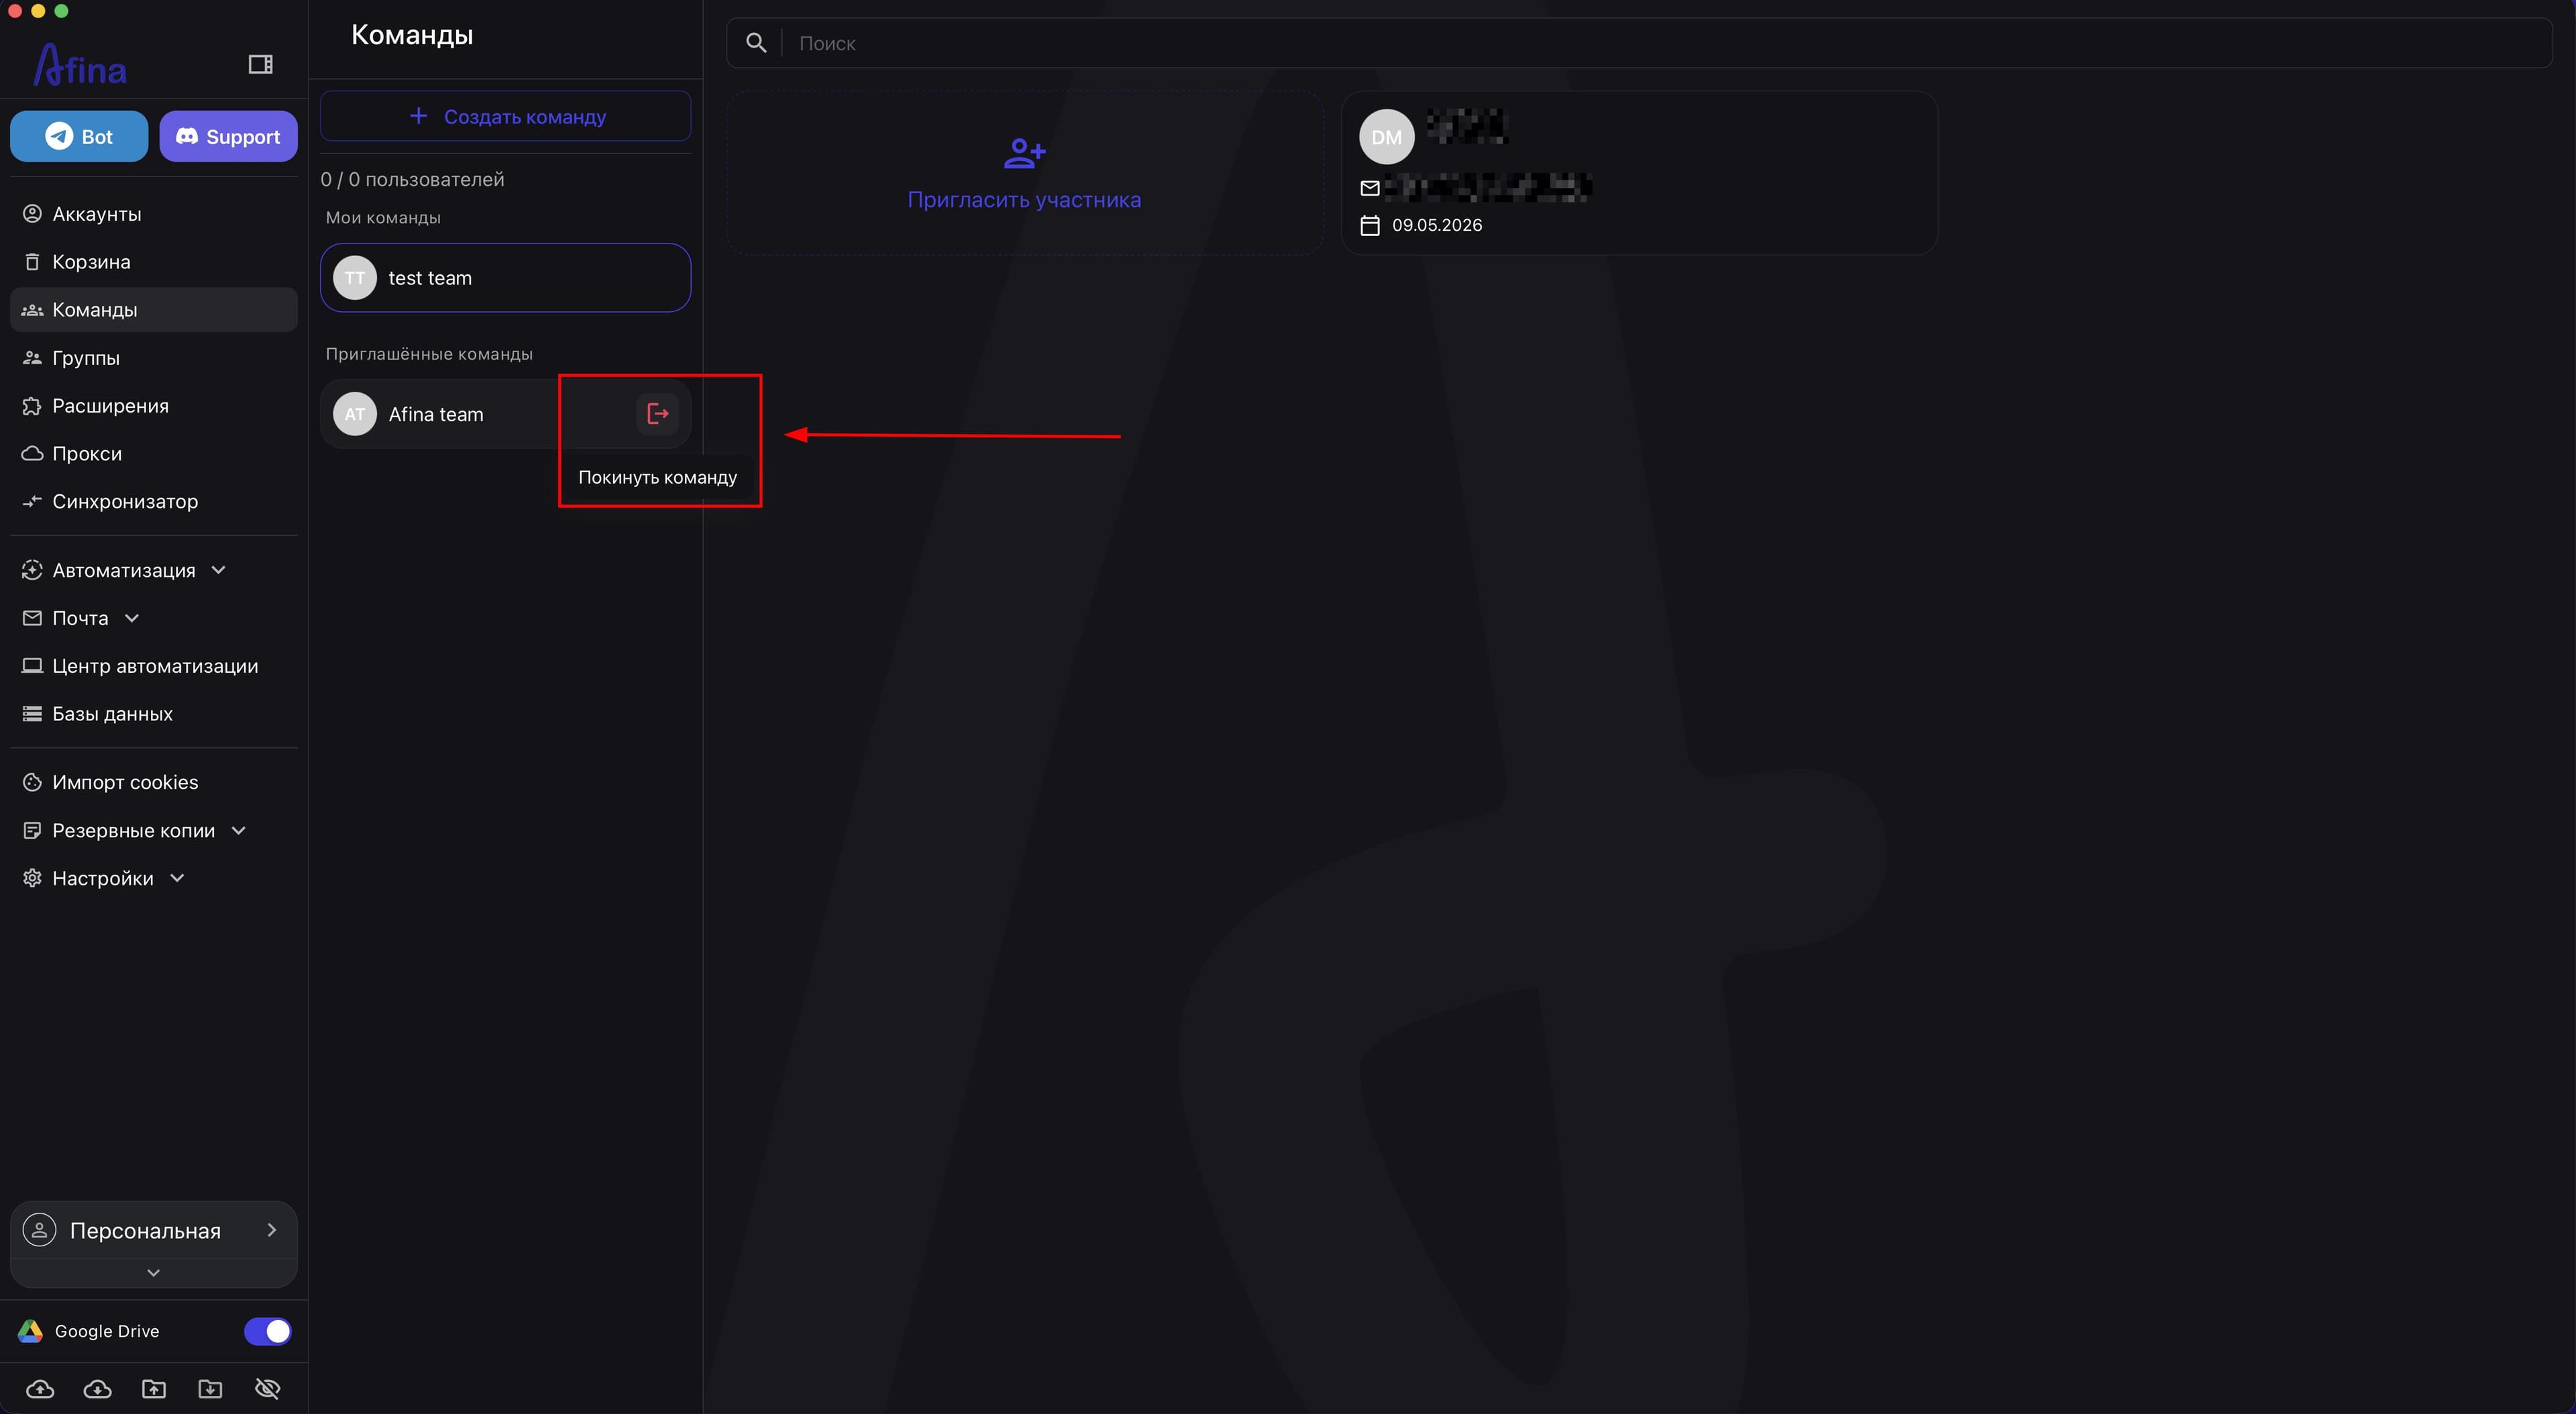
Task: Click the Создать команду button
Action: [x=505, y=116]
